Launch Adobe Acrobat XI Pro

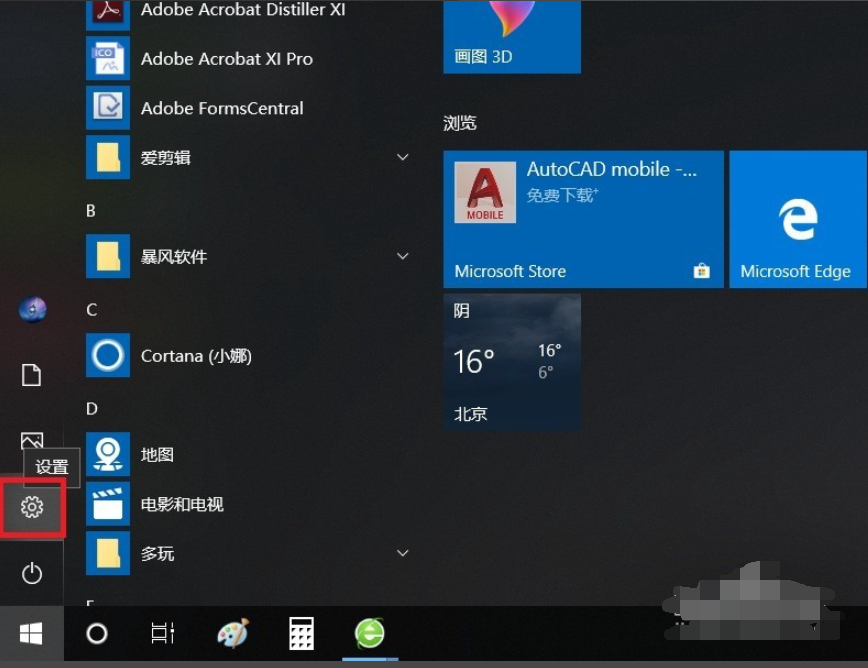coord(226,59)
